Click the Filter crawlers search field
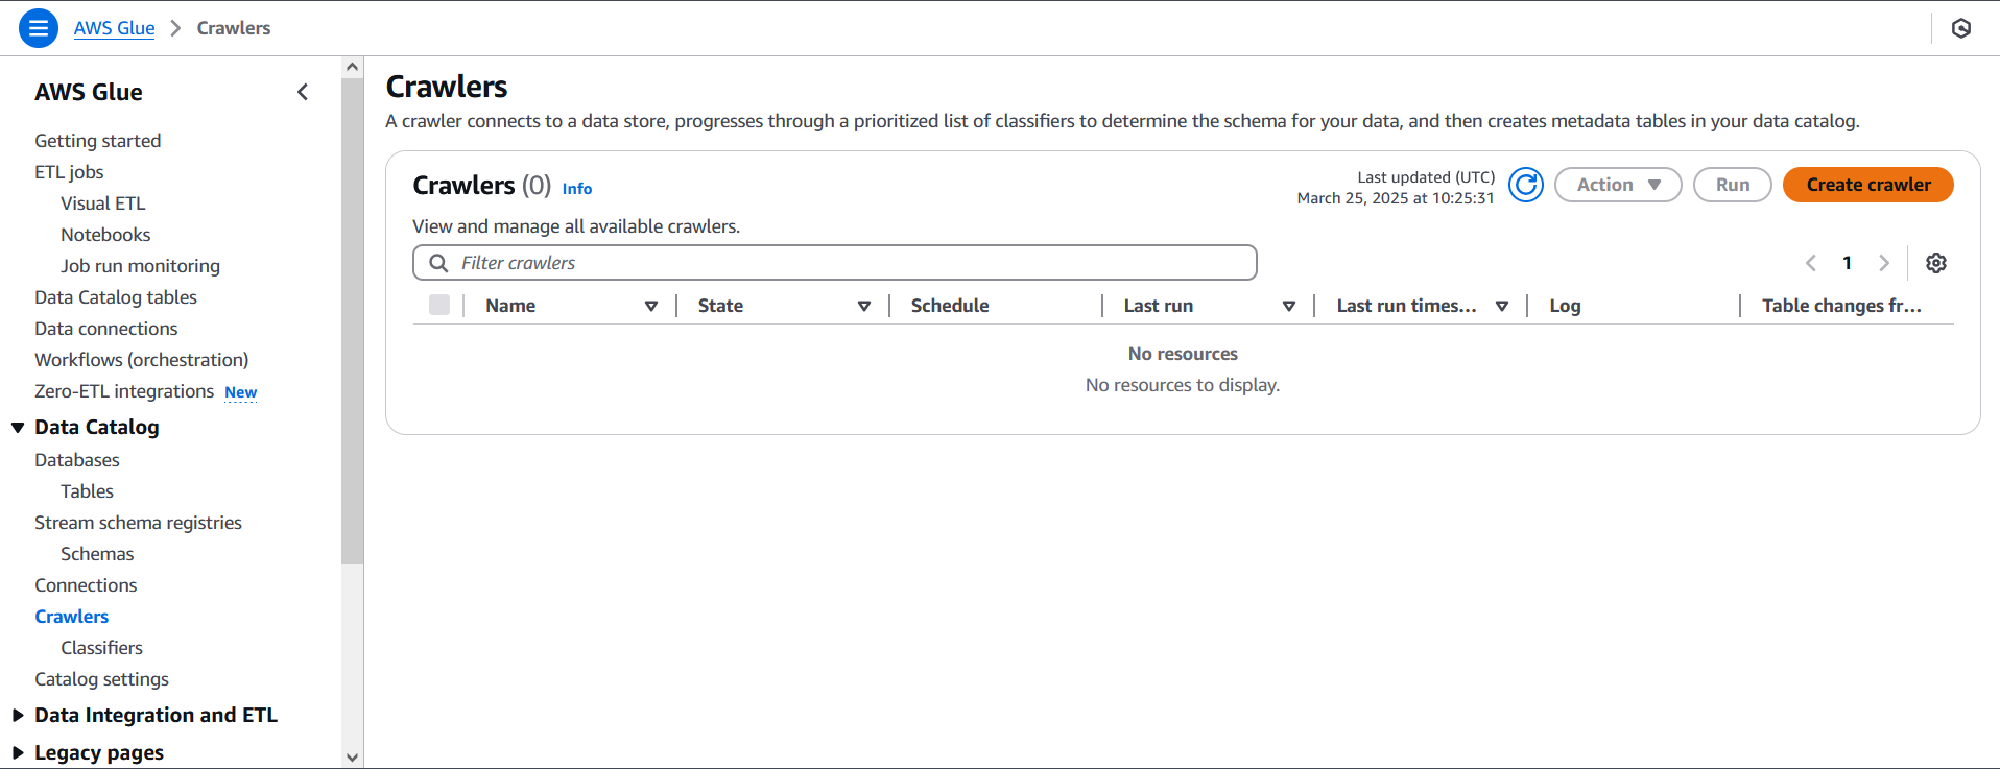Image resolution: width=2000 pixels, height=769 pixels. [x=834, y=263]
